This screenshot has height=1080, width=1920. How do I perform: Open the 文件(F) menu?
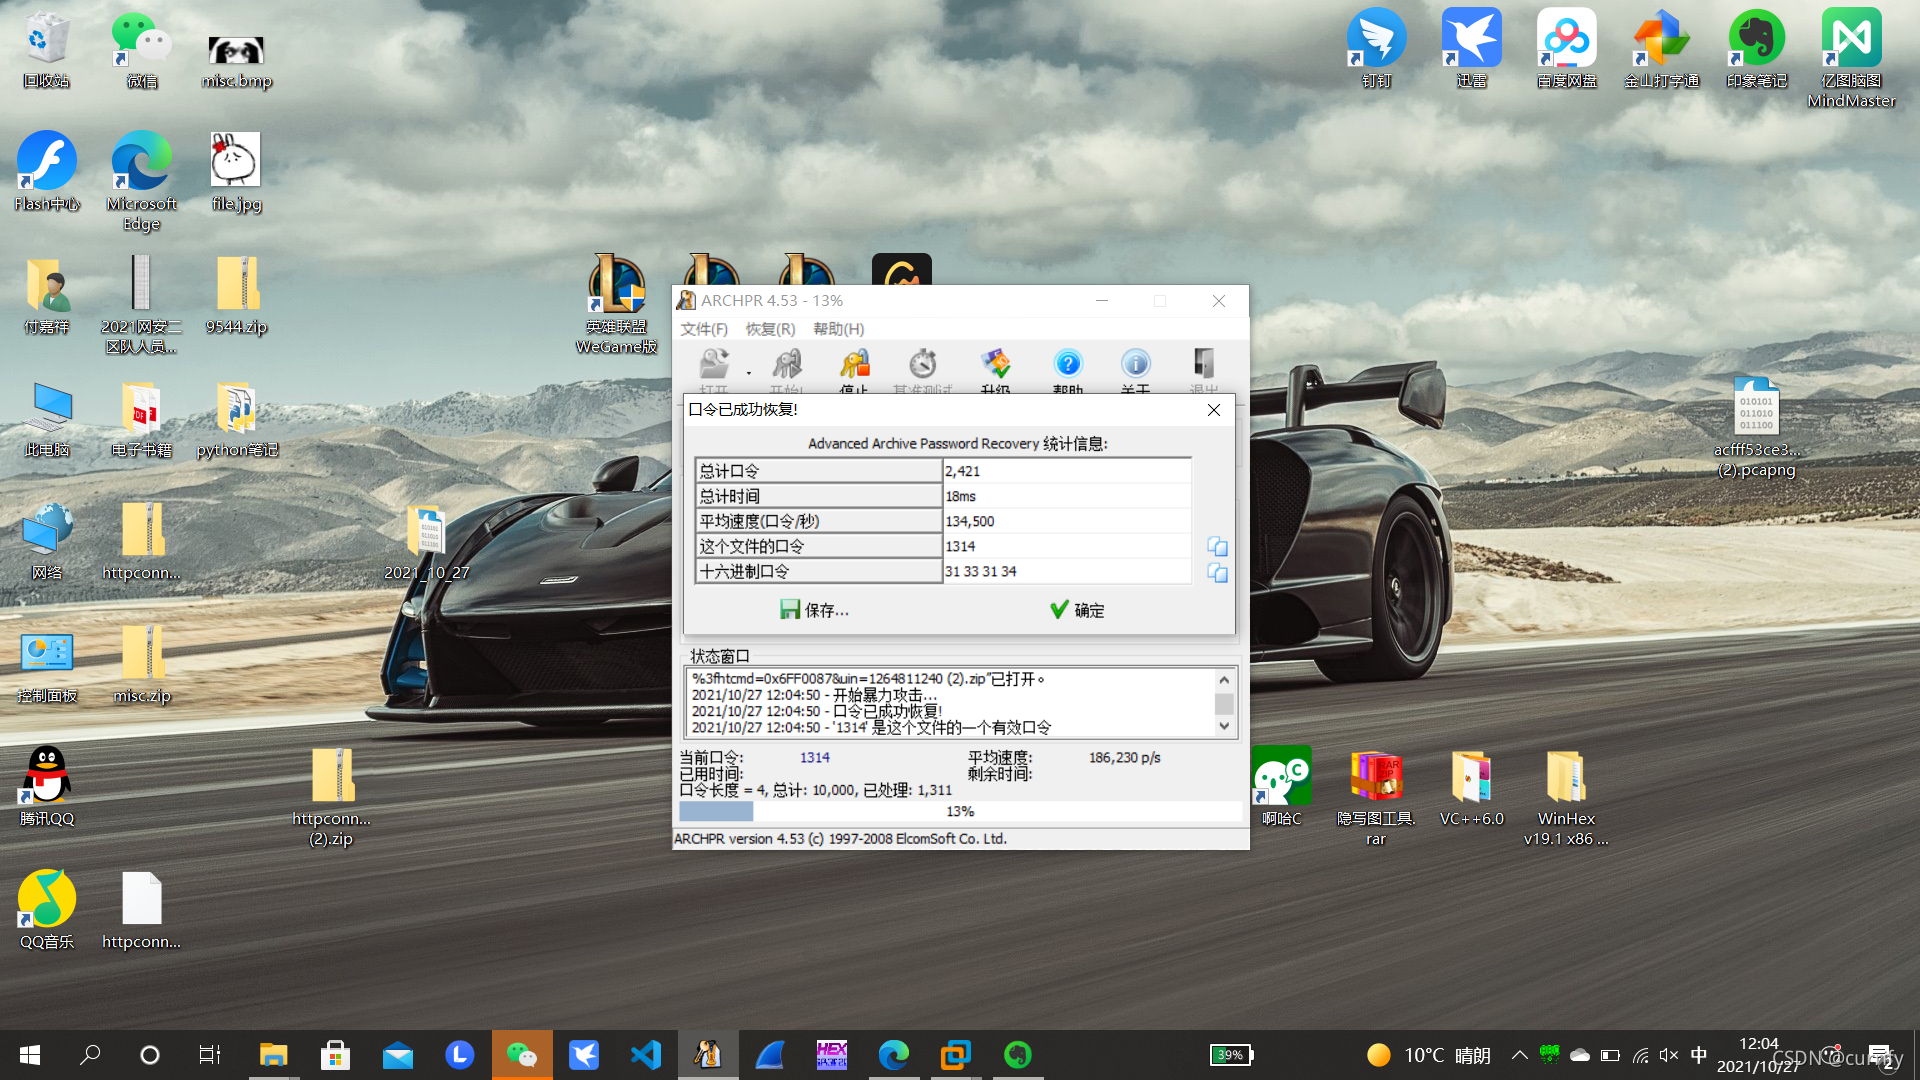coord(703,329)
